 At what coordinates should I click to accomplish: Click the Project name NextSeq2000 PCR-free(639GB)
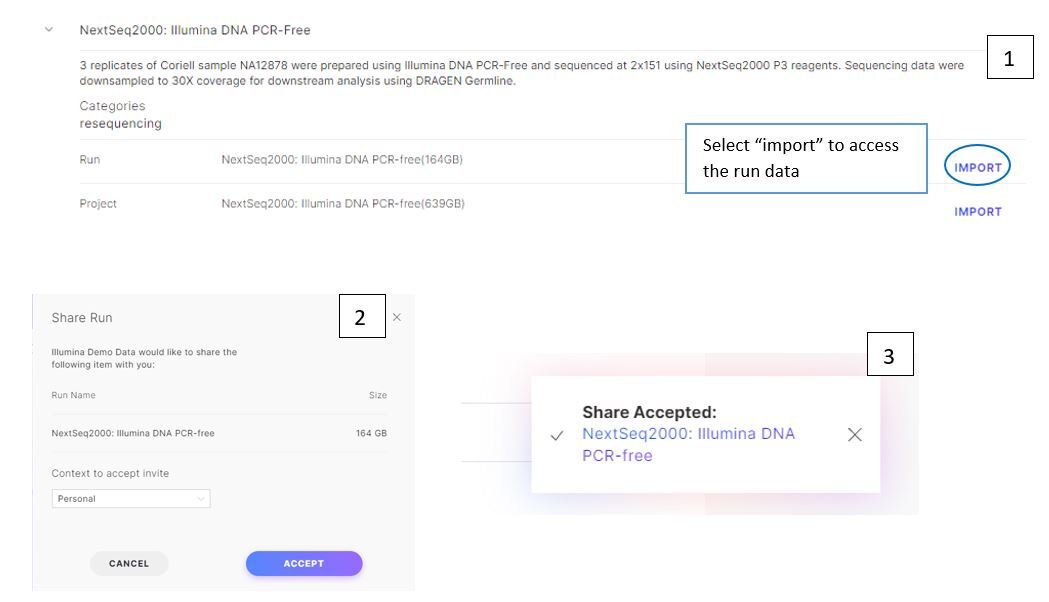(343, 203)
